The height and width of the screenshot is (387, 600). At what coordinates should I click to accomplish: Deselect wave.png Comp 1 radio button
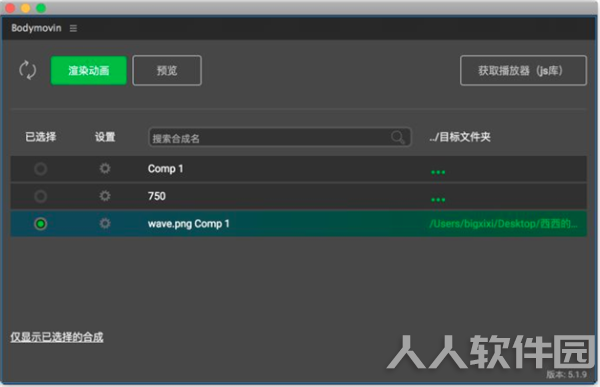(x=41, y=224)
